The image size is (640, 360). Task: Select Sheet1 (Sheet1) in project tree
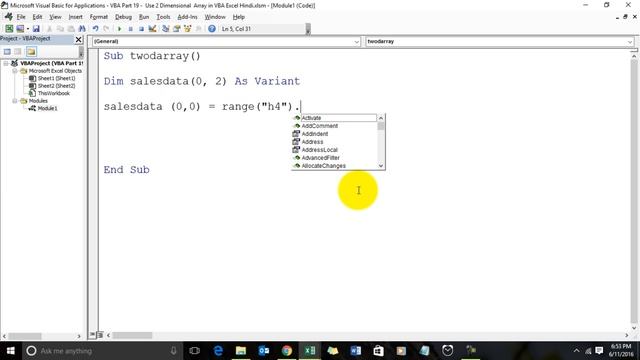tap(56, 78)
